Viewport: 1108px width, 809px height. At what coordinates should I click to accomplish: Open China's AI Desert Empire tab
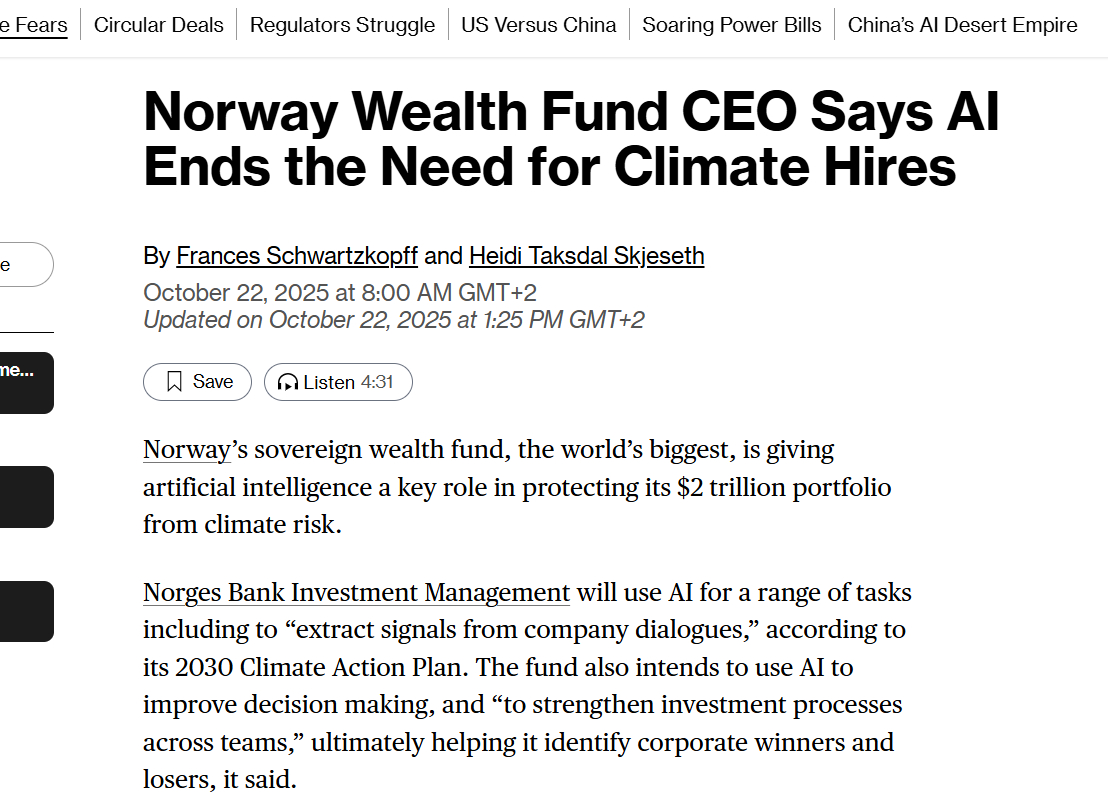coord(962,25)
